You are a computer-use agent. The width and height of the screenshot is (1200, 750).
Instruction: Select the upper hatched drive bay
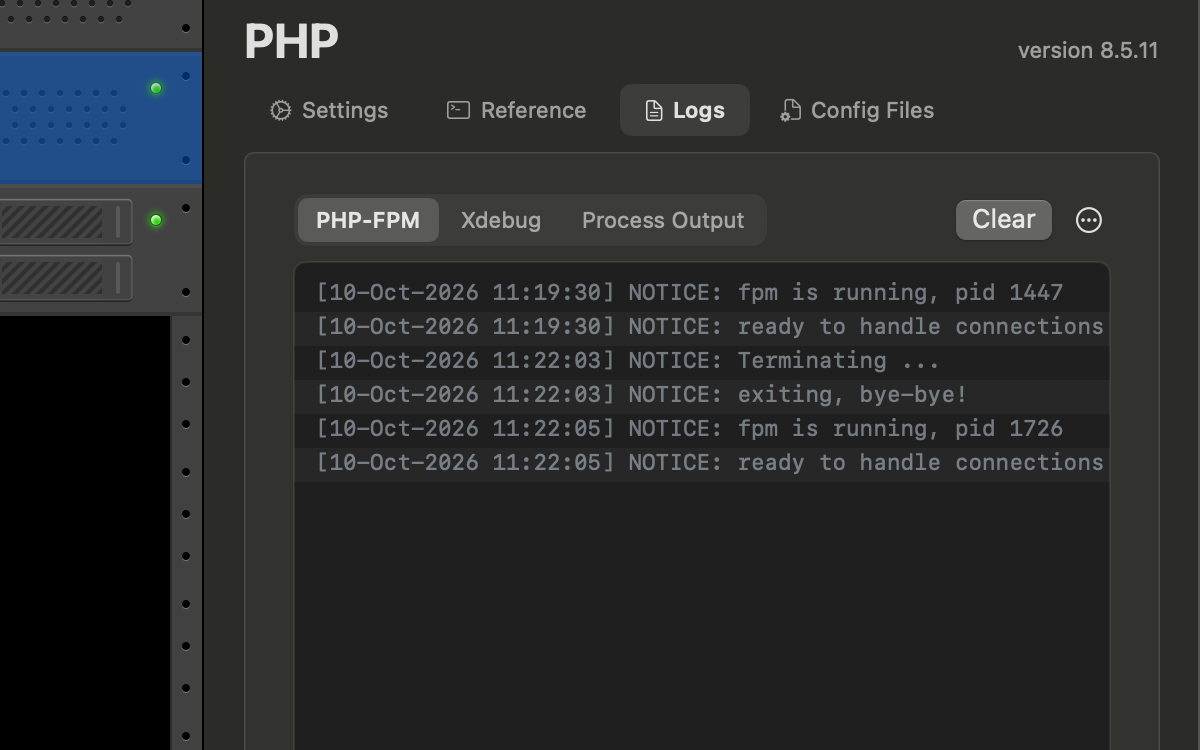click(x=65, y=222)
